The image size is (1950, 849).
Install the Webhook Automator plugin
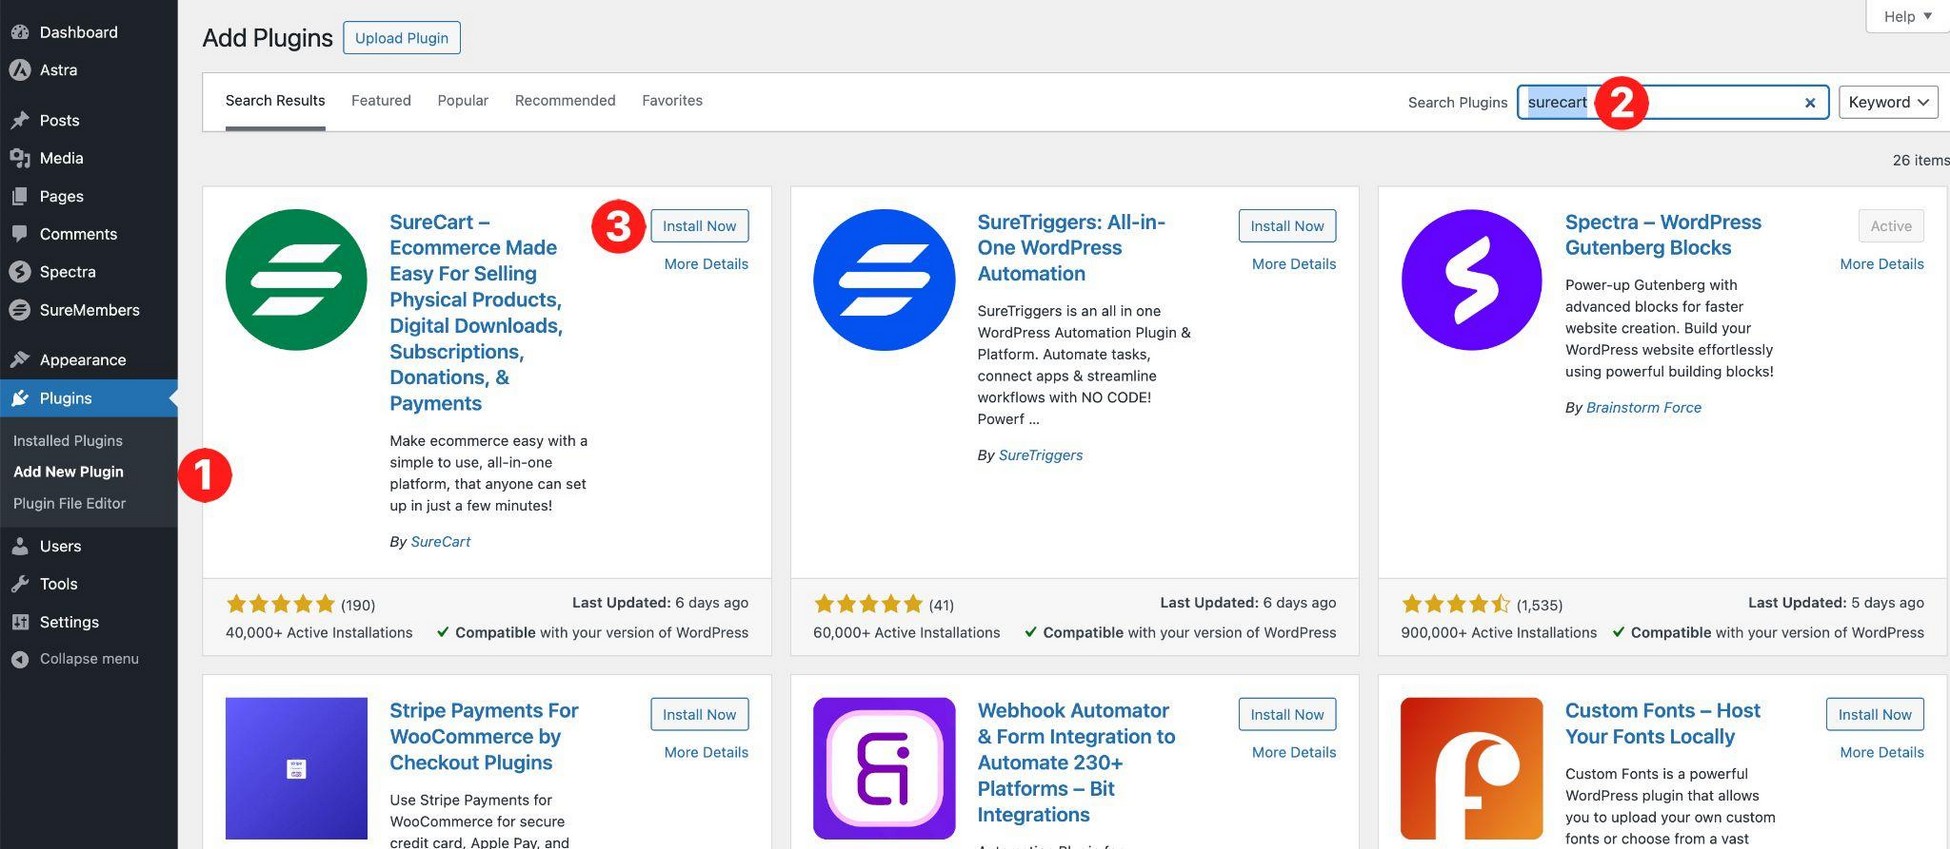click(x=1287, y=714)
